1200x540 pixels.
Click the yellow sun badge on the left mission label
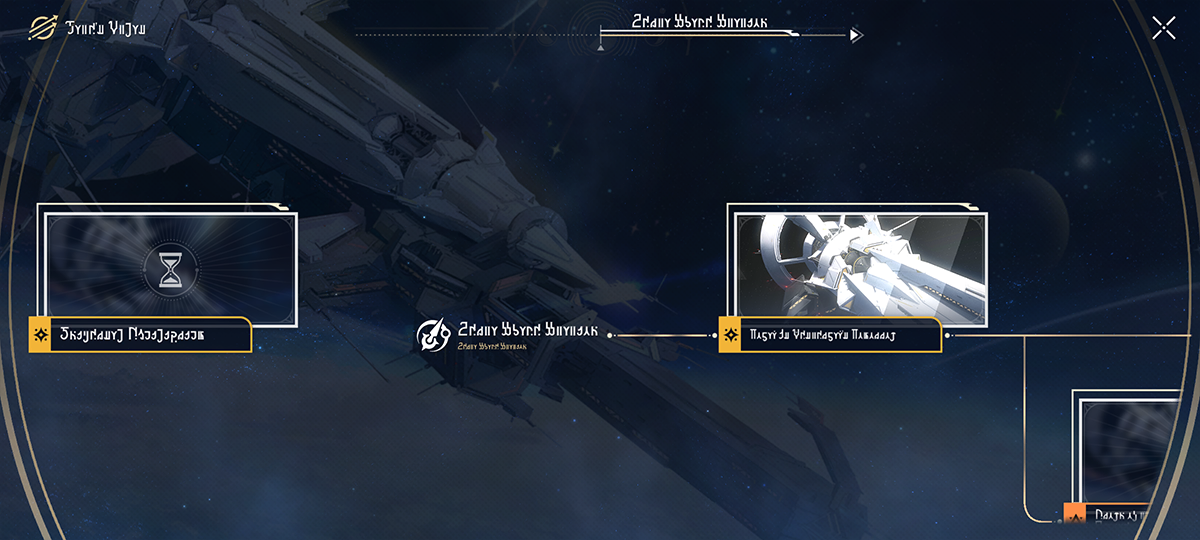[40, 335]
